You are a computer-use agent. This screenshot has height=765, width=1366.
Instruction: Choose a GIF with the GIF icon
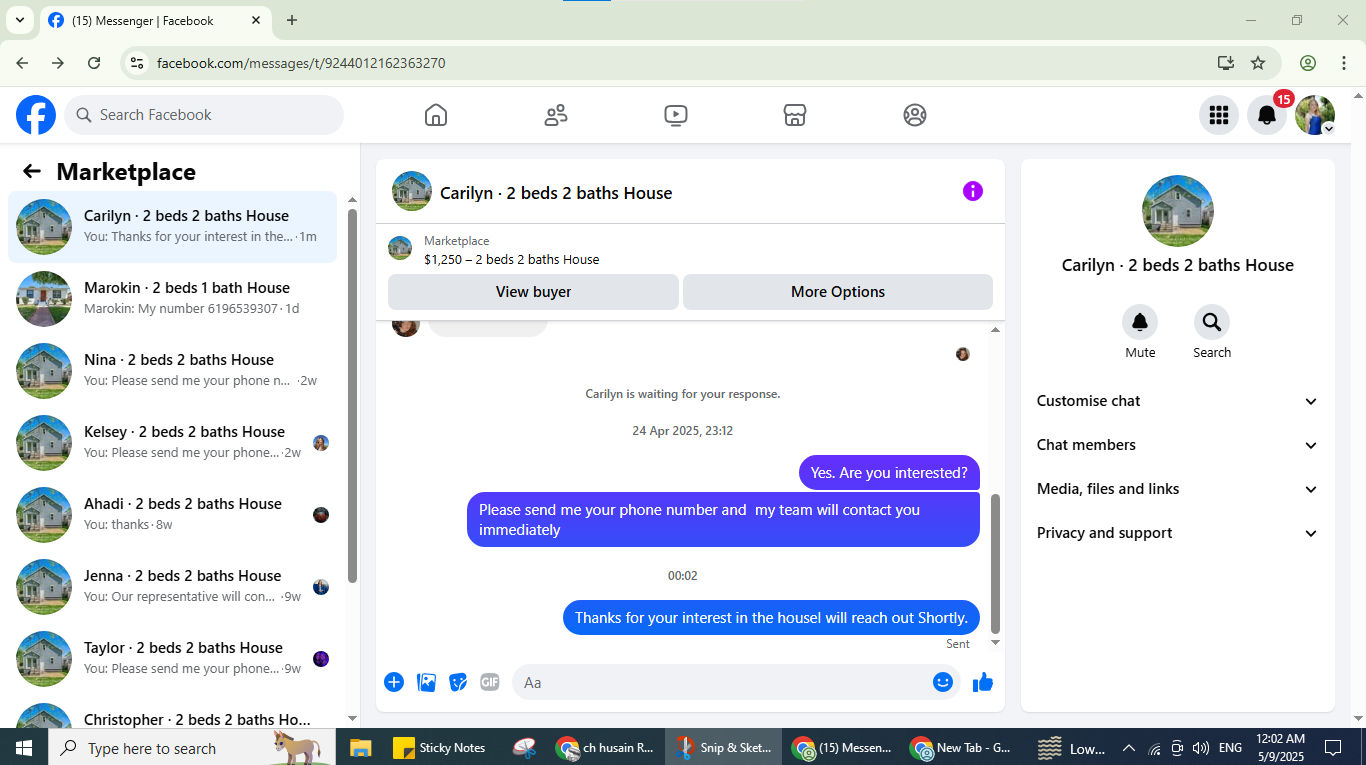(x=490, y=682)
